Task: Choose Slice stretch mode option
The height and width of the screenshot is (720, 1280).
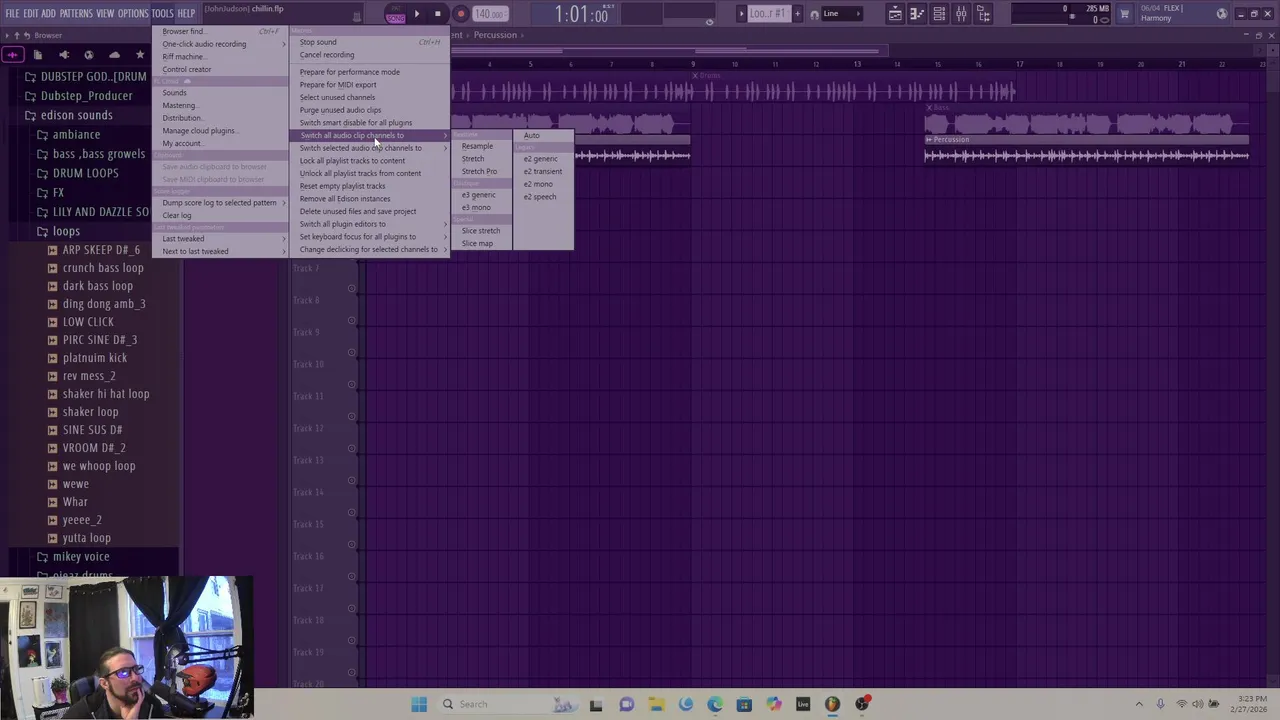Action: click(x=484, y=230)
